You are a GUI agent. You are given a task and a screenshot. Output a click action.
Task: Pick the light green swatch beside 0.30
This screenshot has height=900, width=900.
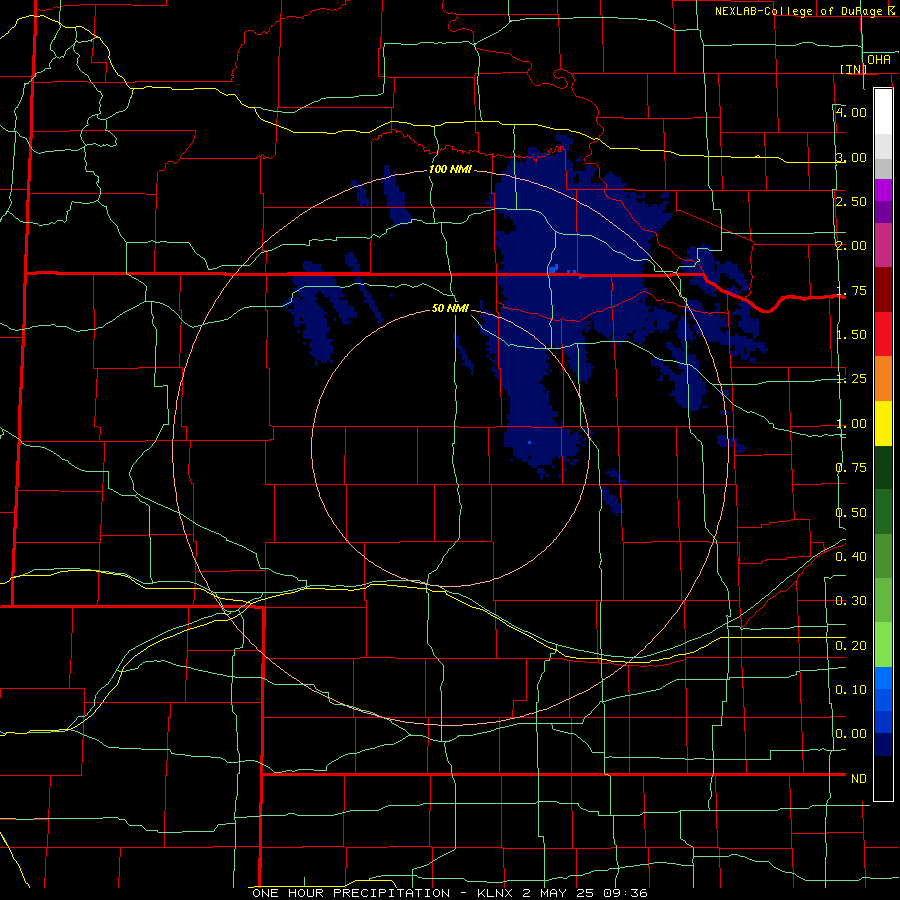883,600
